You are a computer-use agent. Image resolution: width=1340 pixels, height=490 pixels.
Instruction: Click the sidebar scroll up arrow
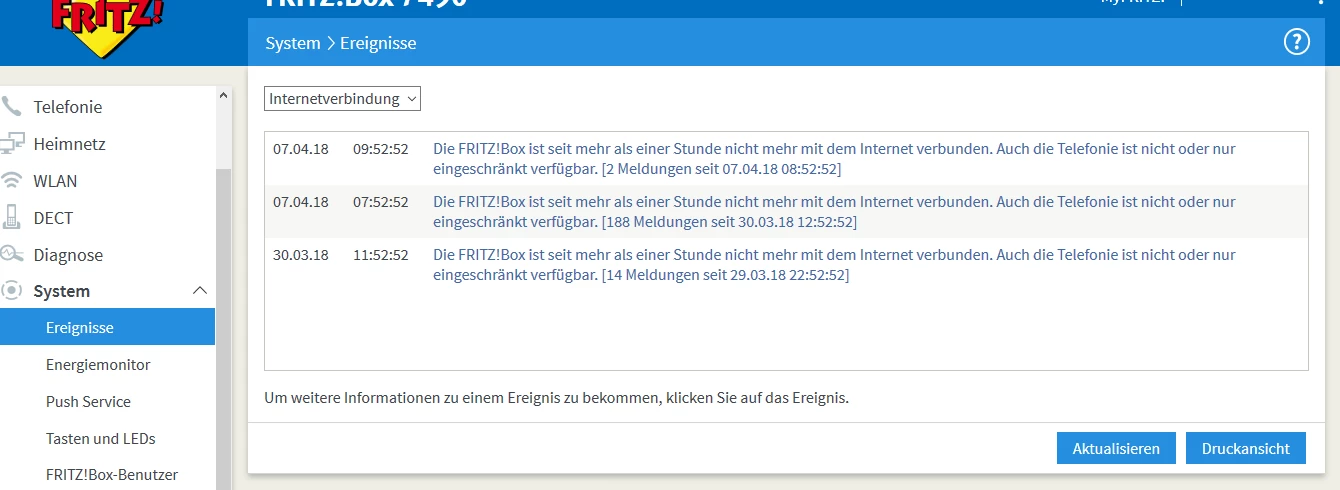[224, 96]
